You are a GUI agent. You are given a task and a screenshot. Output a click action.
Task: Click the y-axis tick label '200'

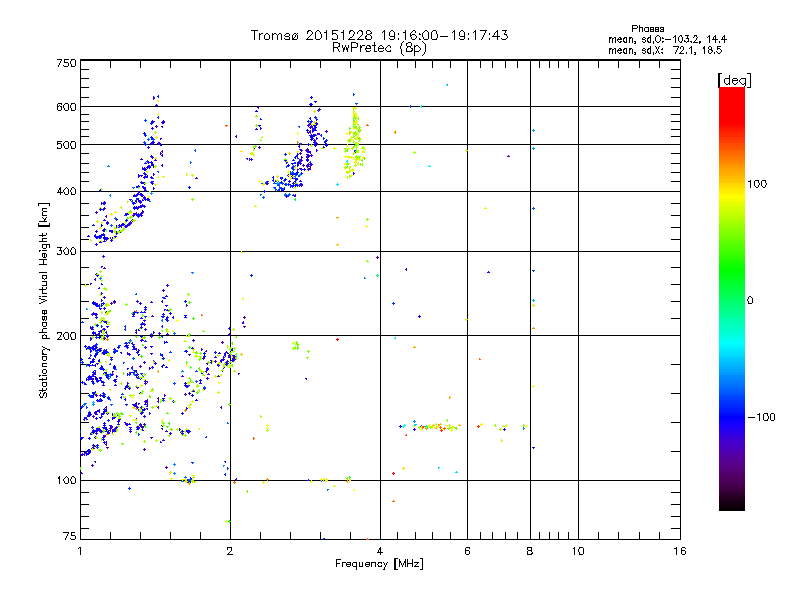66,336
